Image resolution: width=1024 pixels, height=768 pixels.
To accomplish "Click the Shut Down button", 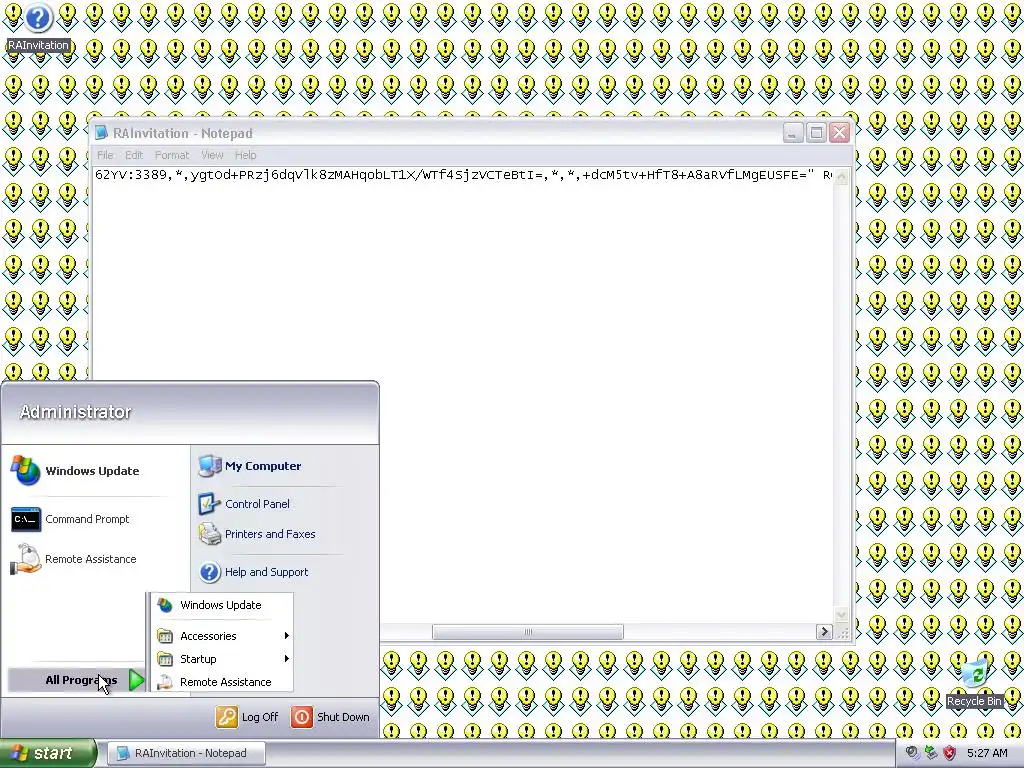I will (x=330, y=716).
